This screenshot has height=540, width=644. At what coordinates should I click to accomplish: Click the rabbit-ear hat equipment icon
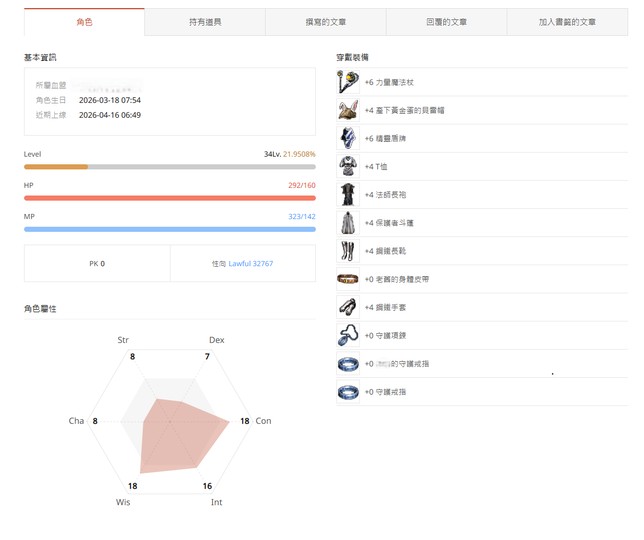(347, 110)
